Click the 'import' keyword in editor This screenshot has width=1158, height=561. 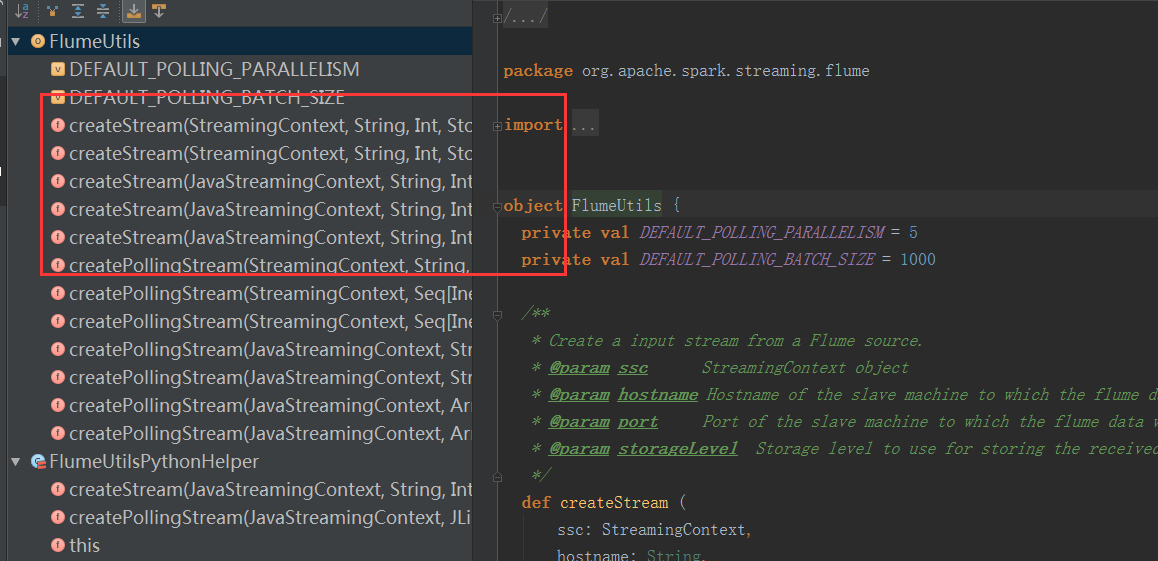click(533, 125)
